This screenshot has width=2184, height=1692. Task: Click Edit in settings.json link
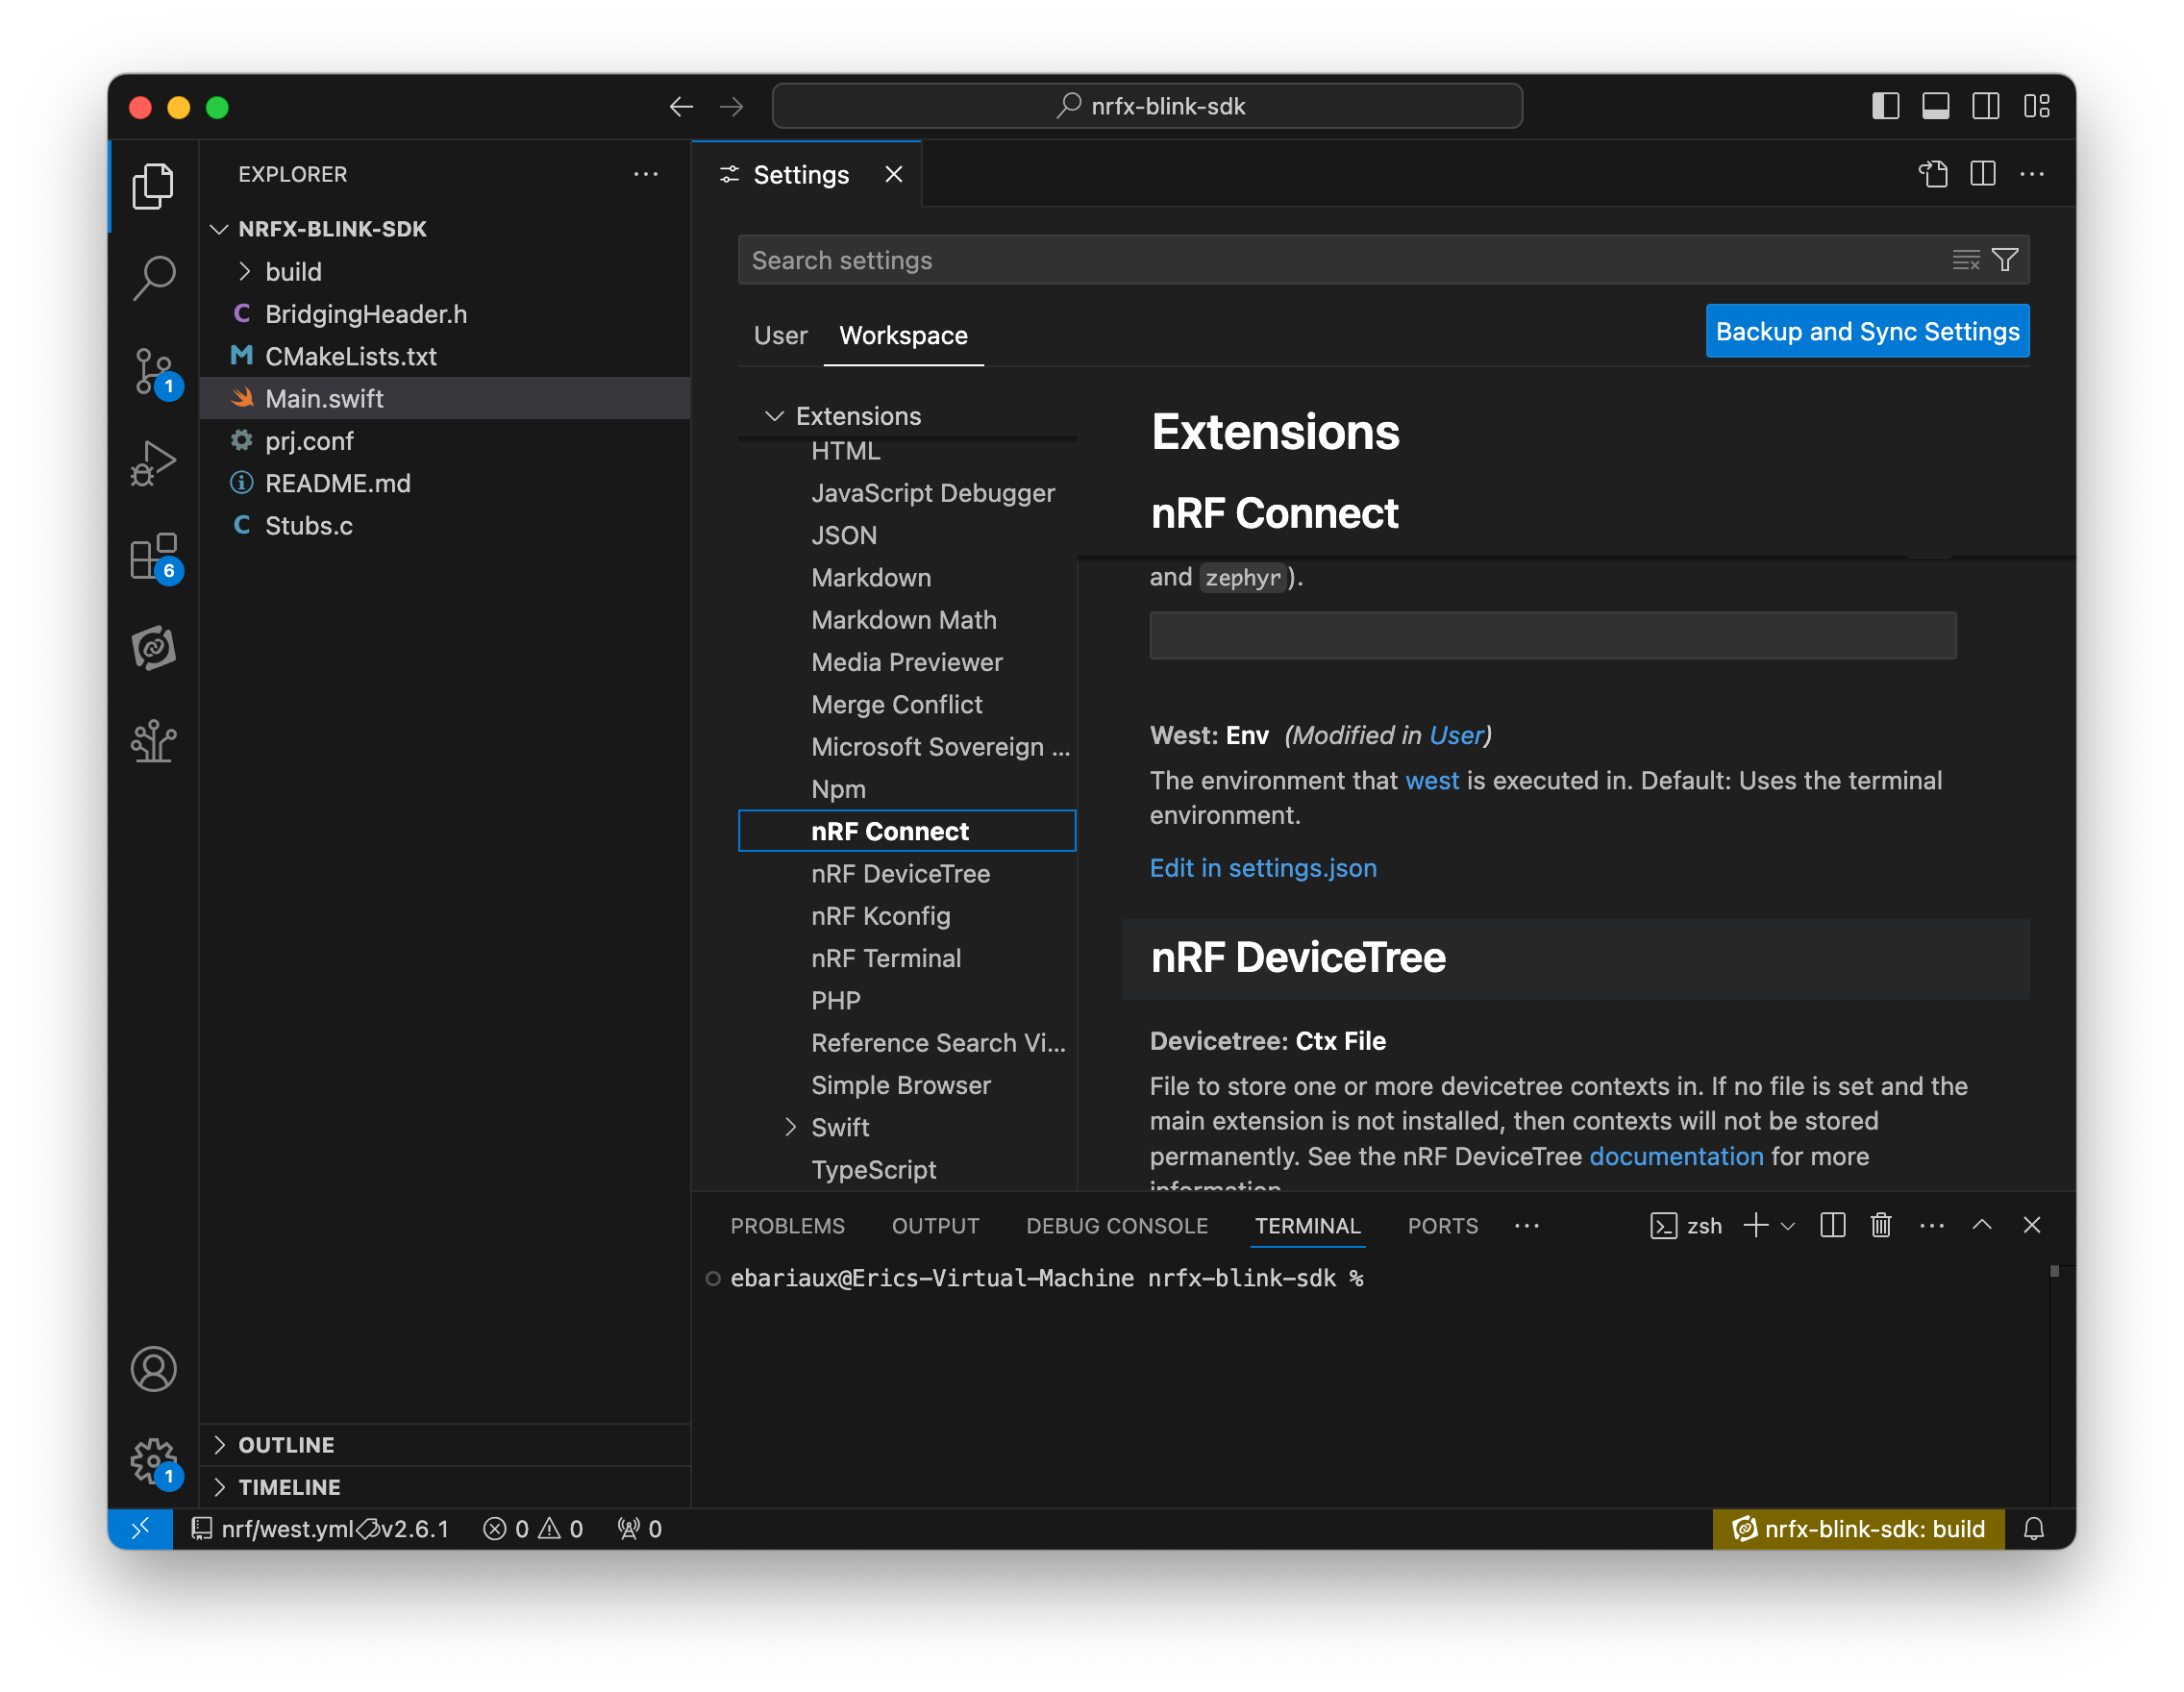tap(1263, 867)
